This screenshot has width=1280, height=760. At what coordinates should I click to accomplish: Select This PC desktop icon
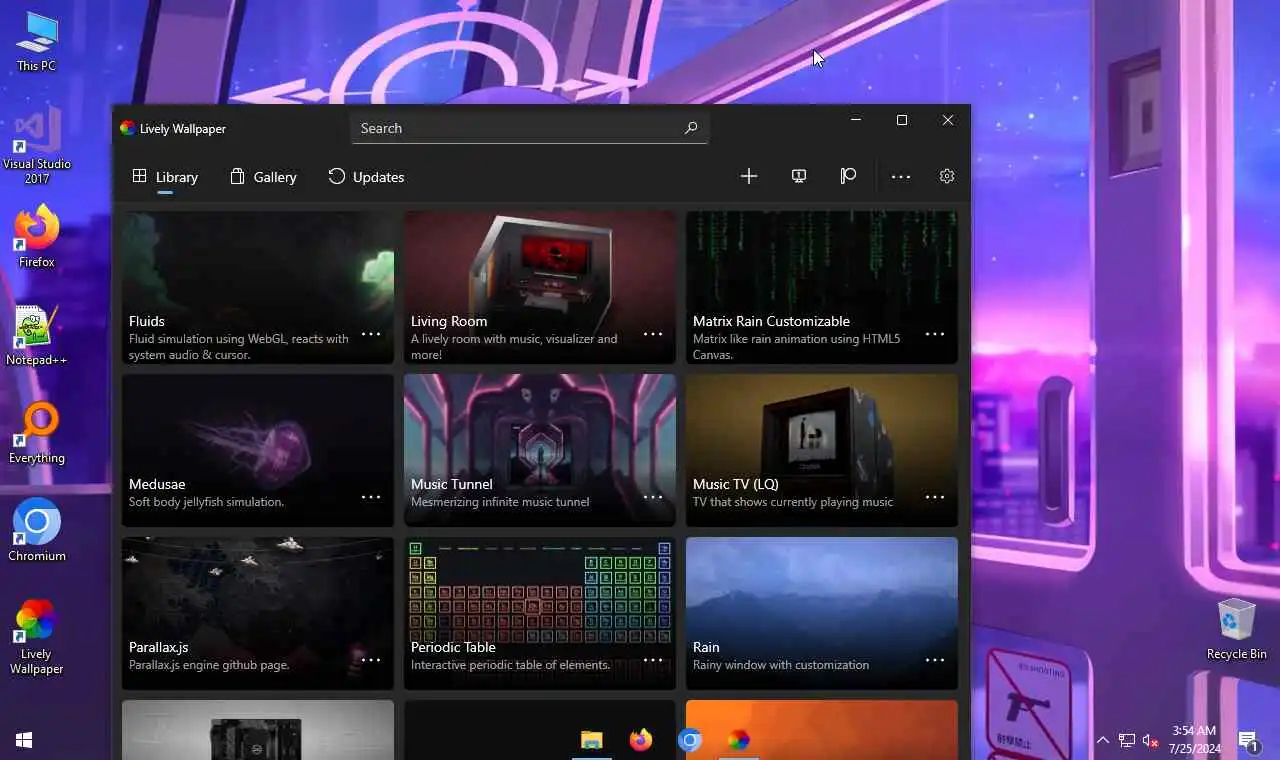coord(36,42)
